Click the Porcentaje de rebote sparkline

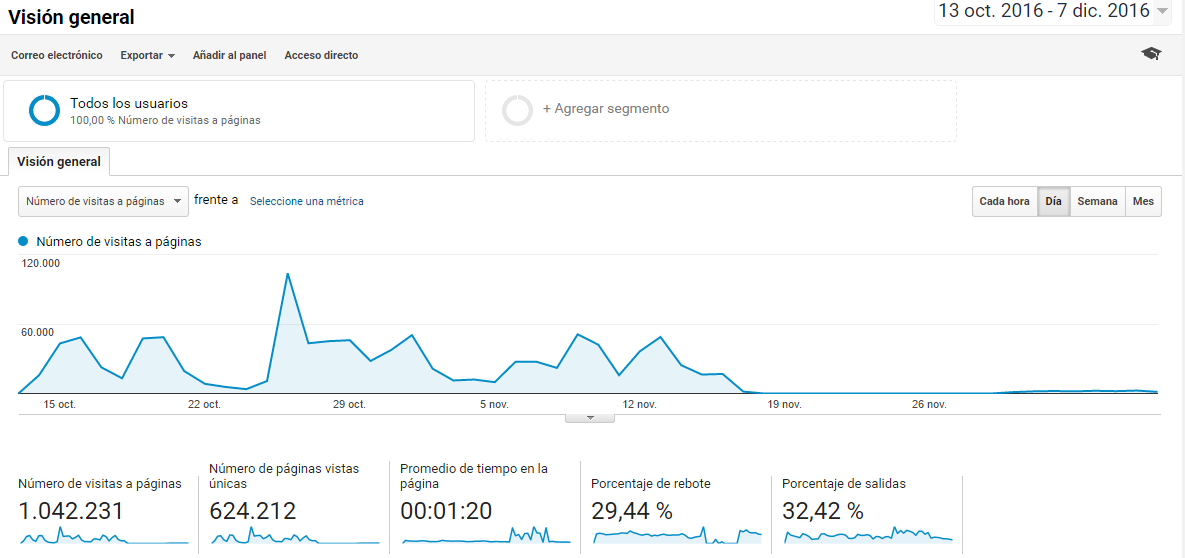(677, 535)
